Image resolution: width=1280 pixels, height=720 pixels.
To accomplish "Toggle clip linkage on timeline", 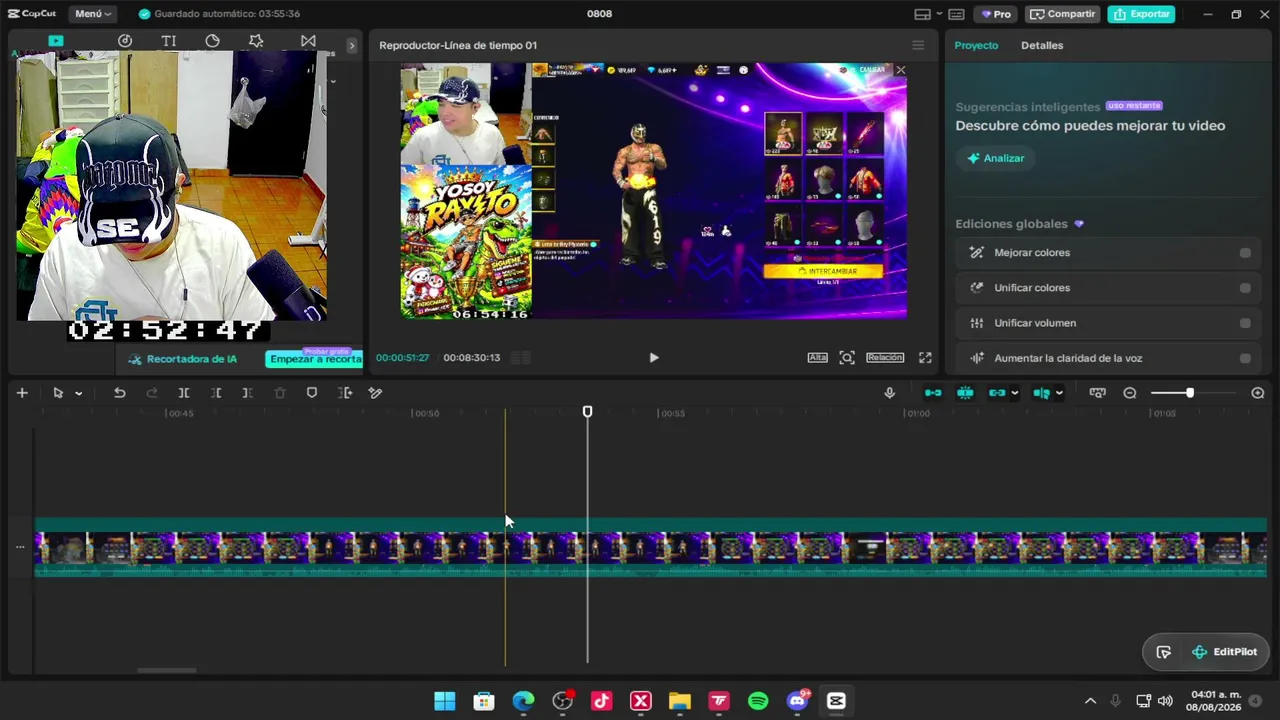I will [x=997, y=393].
